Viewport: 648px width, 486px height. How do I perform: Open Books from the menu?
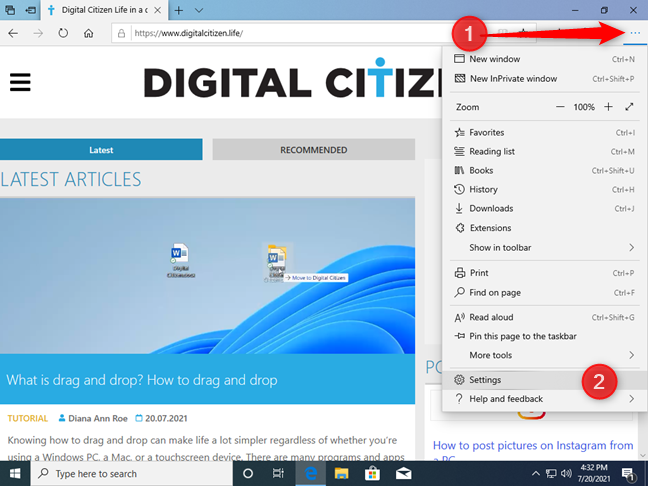coord(544,171)
